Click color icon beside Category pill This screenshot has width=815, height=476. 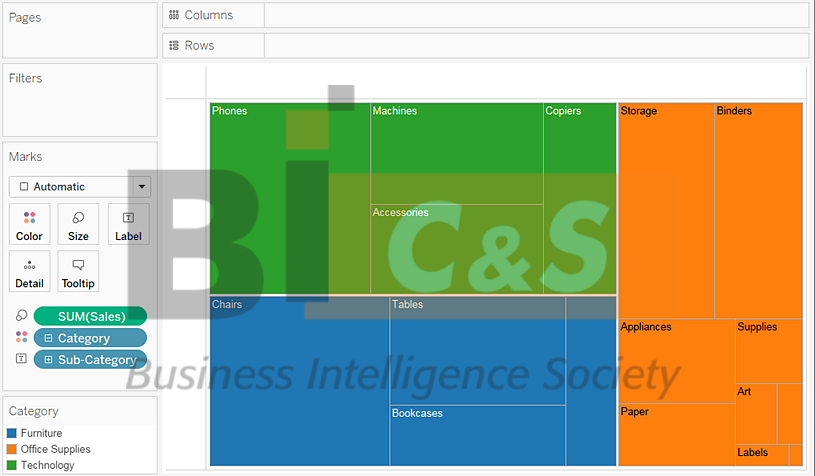pos(20,338)
